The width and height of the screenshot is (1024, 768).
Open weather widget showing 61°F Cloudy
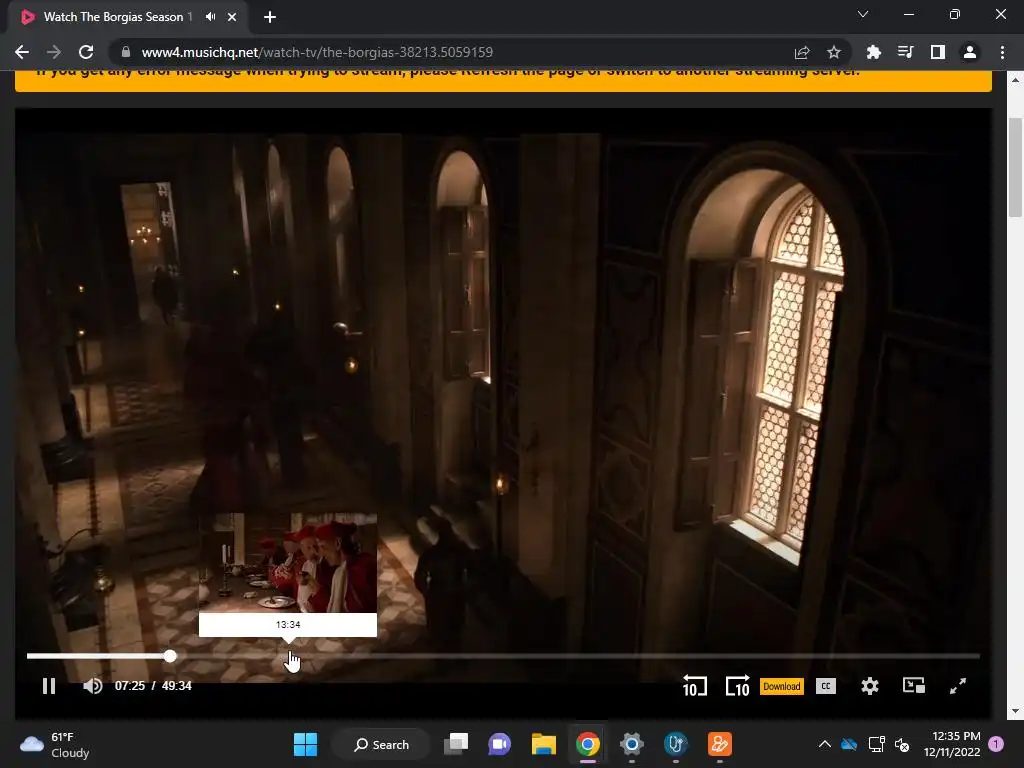(x=55, y=744)
